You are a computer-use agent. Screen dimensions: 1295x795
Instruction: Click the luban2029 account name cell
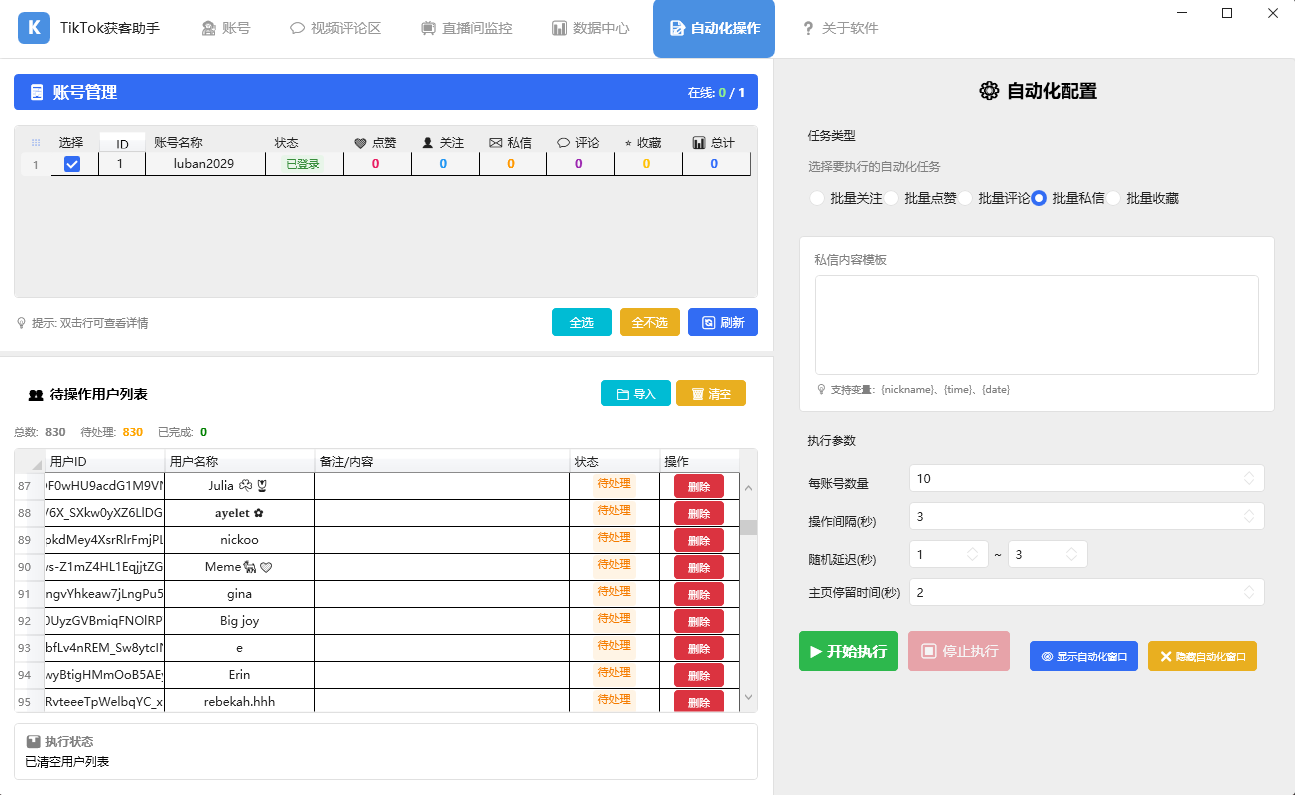click(x=204, y=164)
